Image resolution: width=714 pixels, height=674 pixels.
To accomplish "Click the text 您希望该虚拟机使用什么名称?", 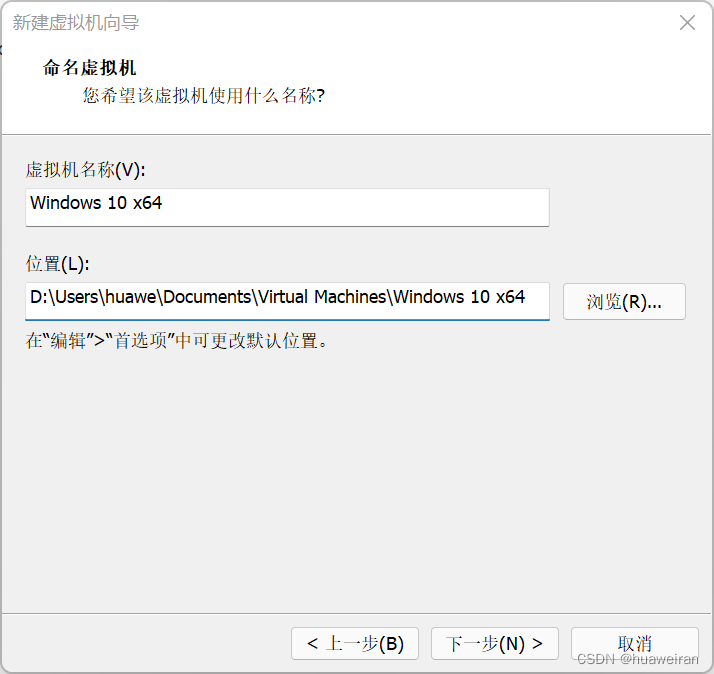I will (204, 96).
